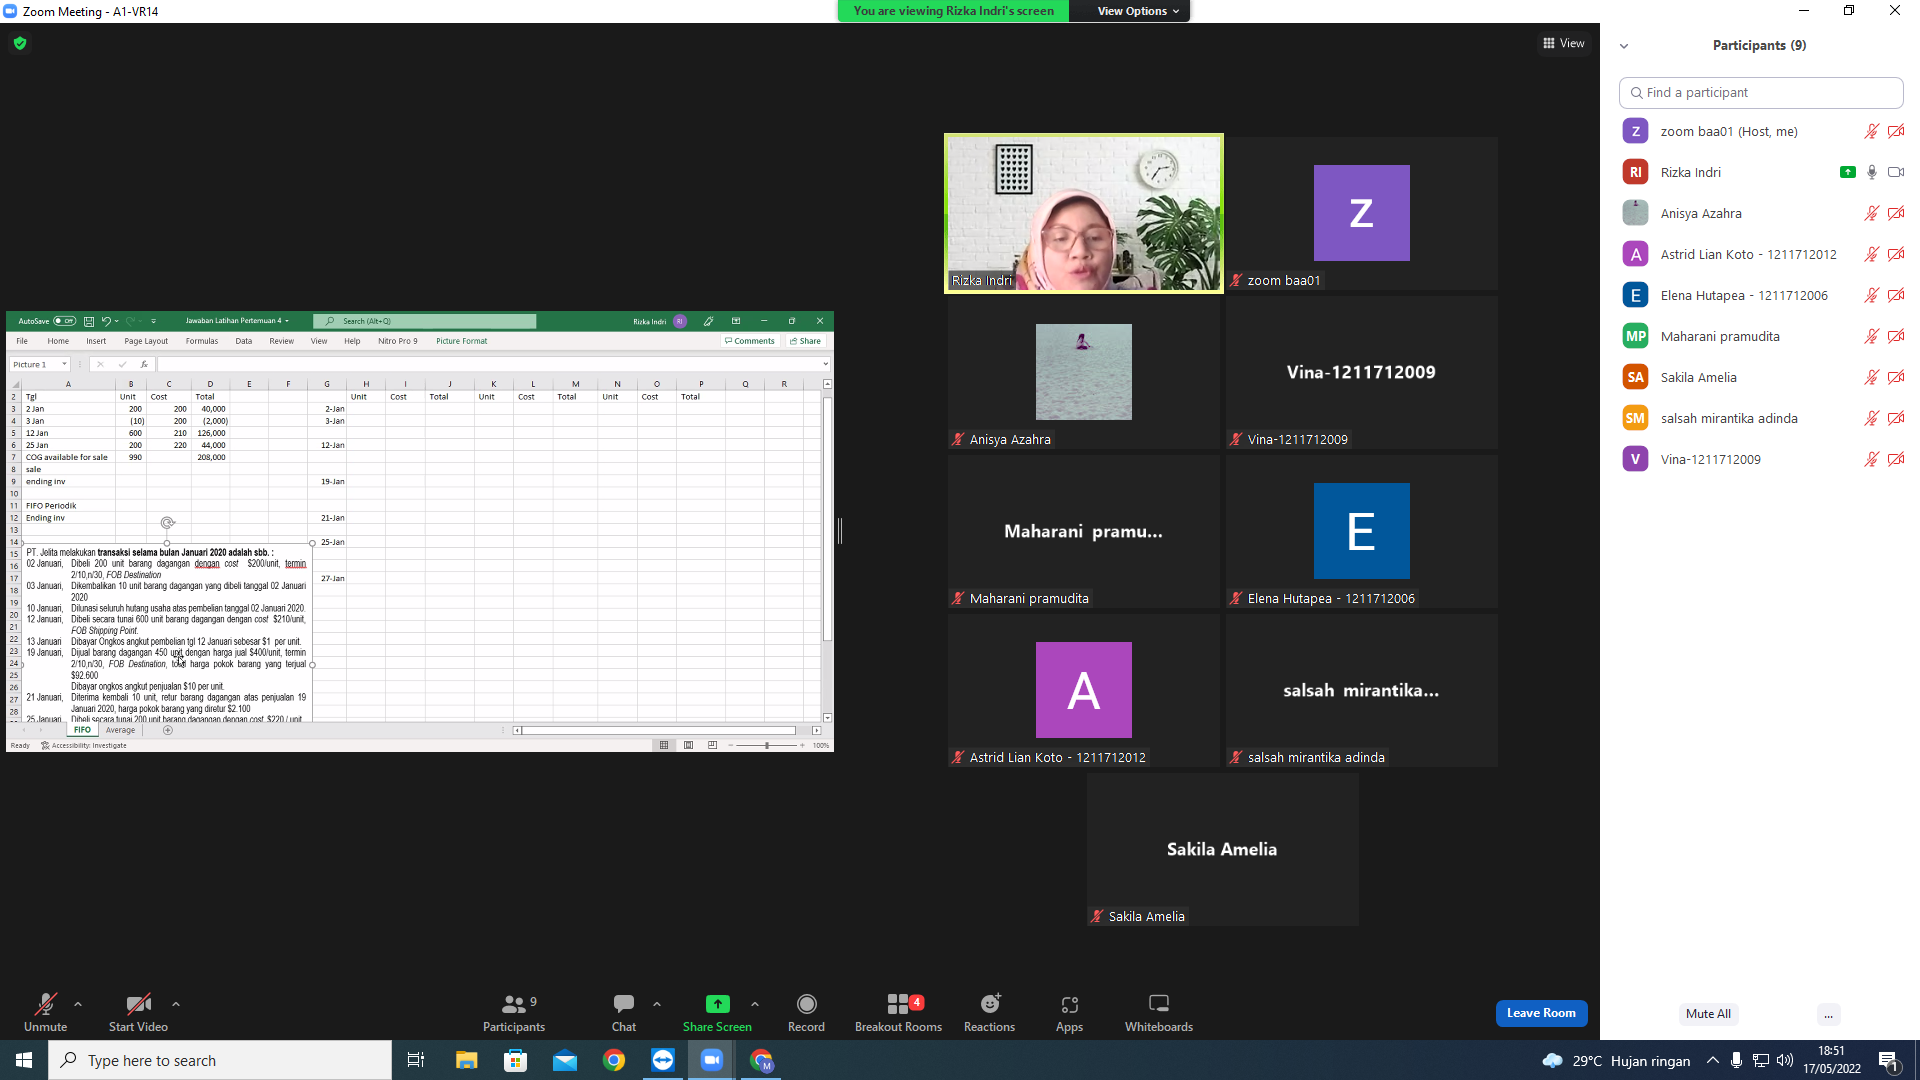
Task: Open the Picture Format tab in Excel
Action: 462,341
